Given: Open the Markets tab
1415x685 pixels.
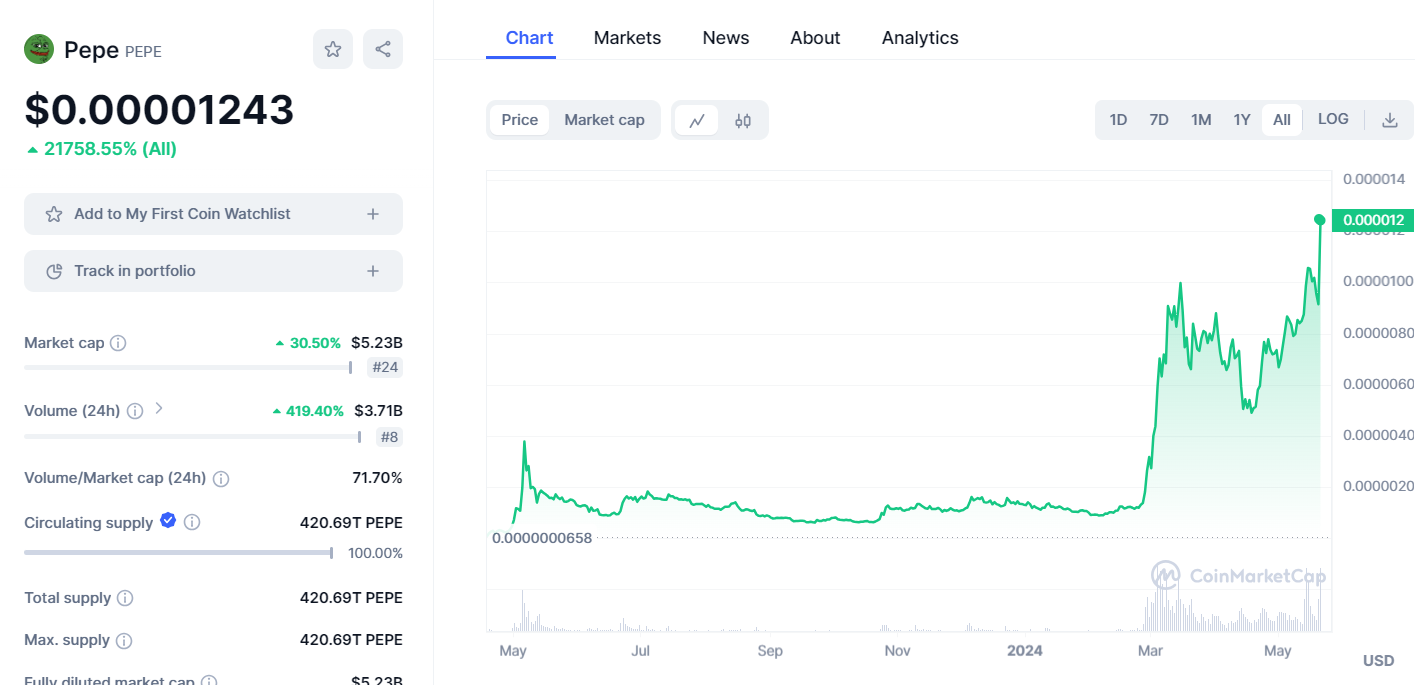Looking at the screenshot, I should coord(627,38).
